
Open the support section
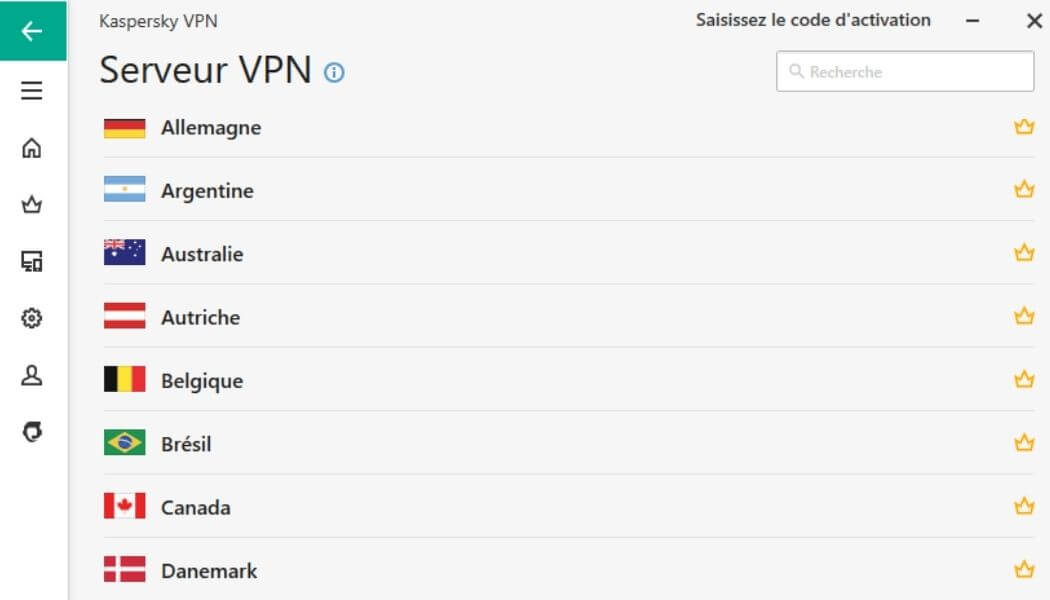click(32, 432)
